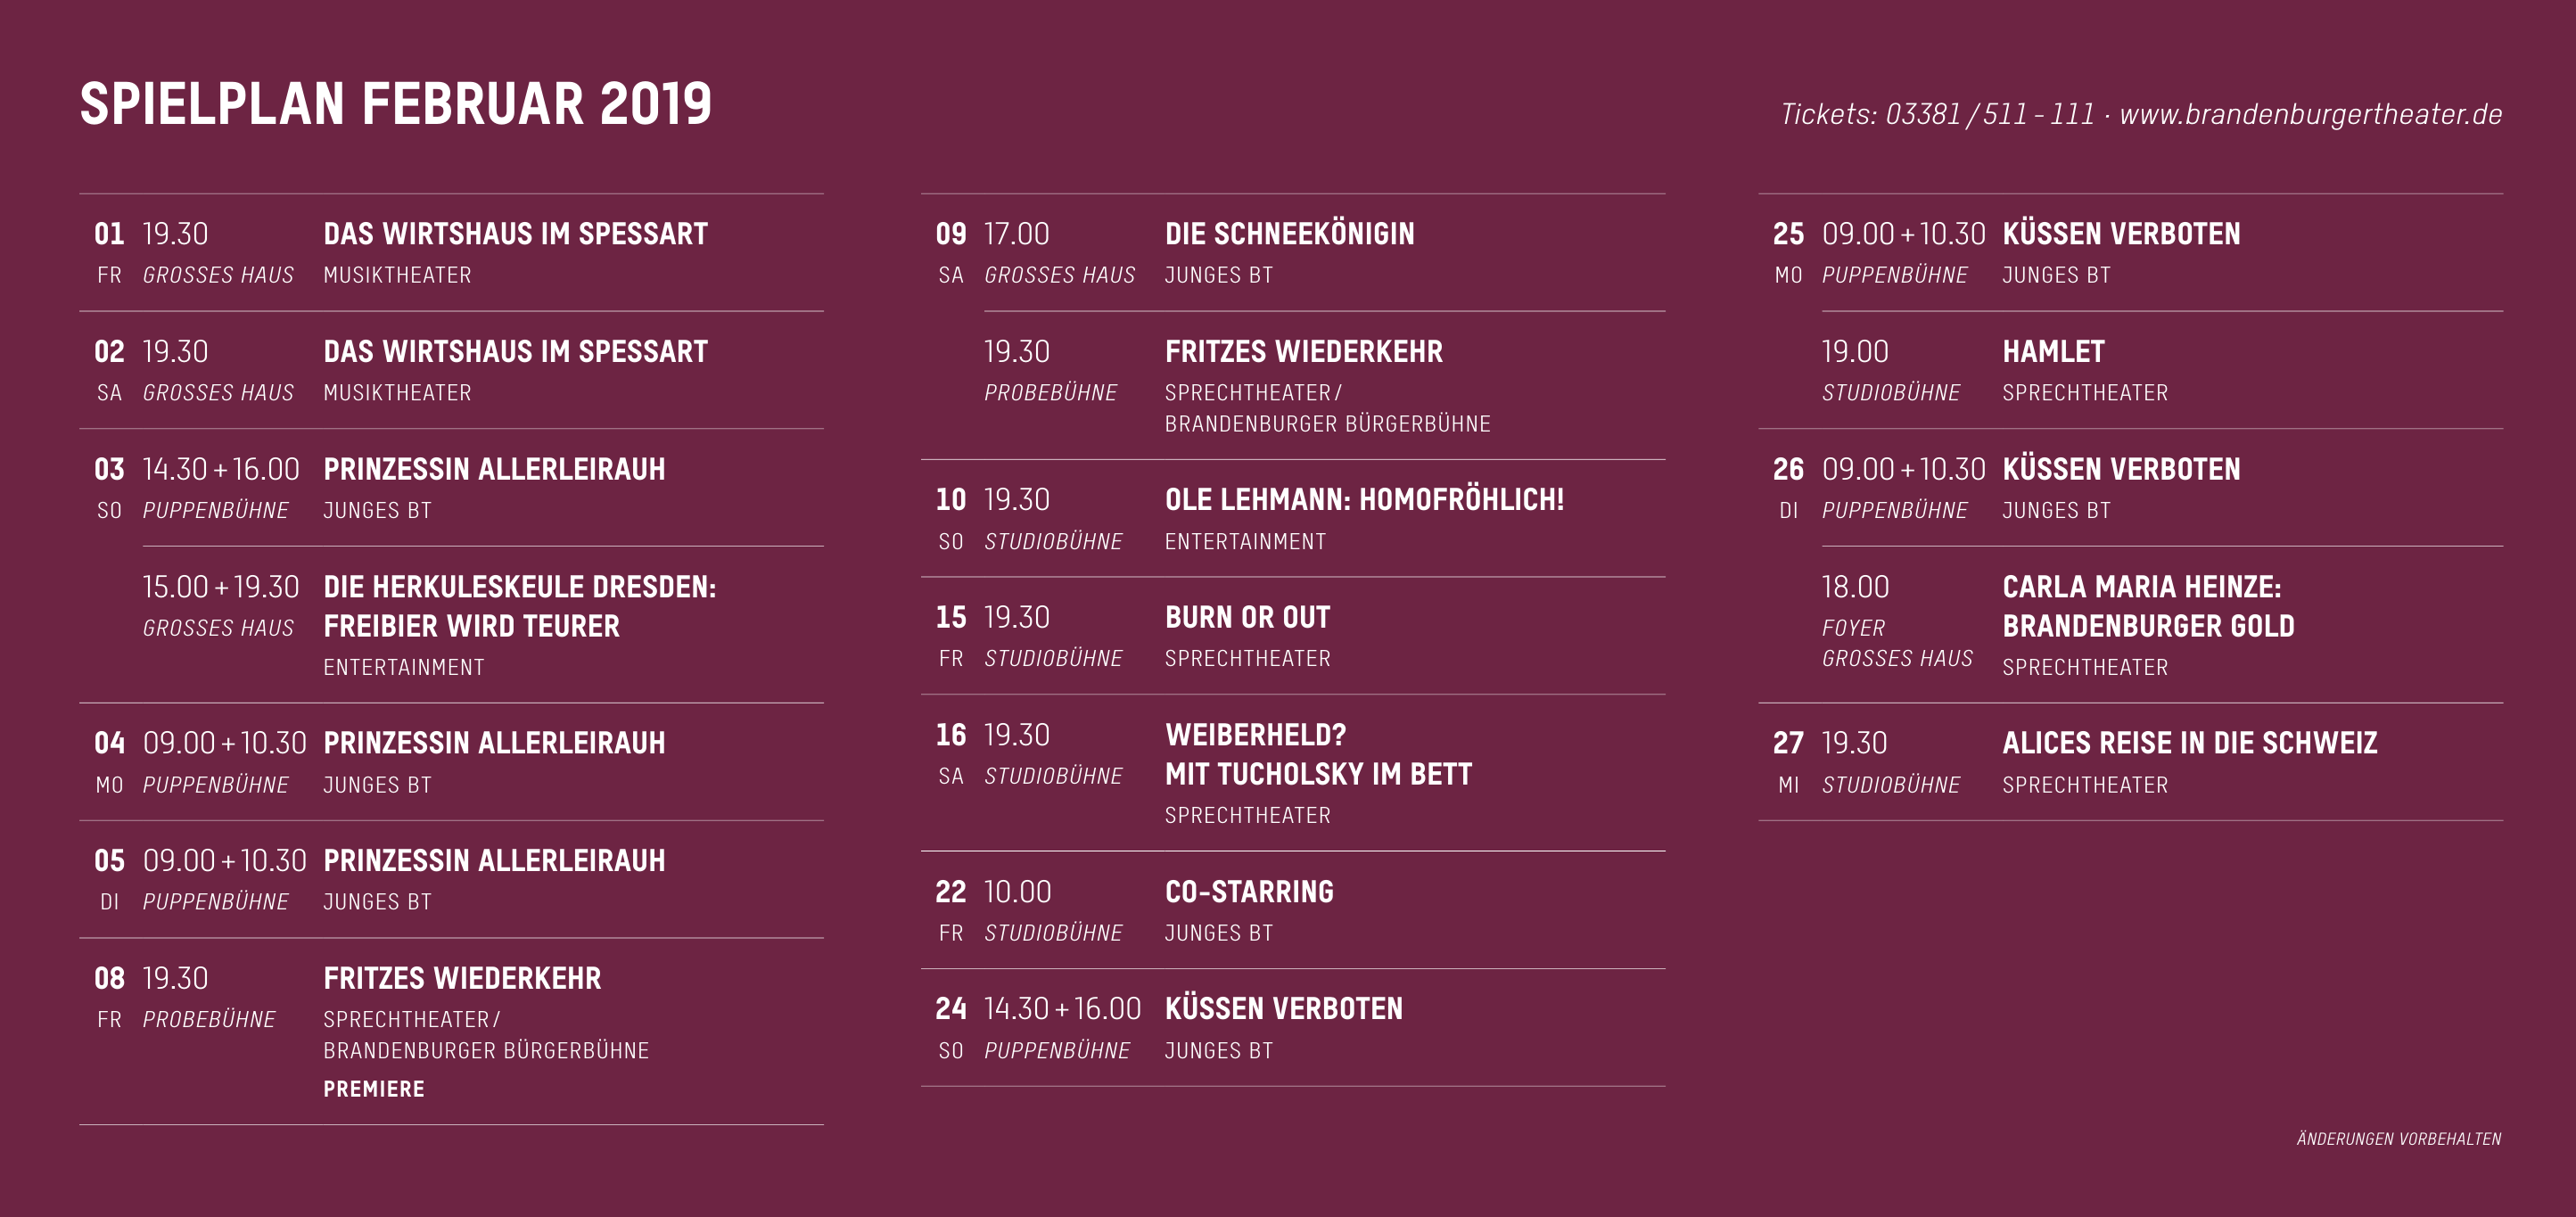Select the Spielplan Februar 2019 heading
This screenshot has height=1217, width=2576.
396,104
